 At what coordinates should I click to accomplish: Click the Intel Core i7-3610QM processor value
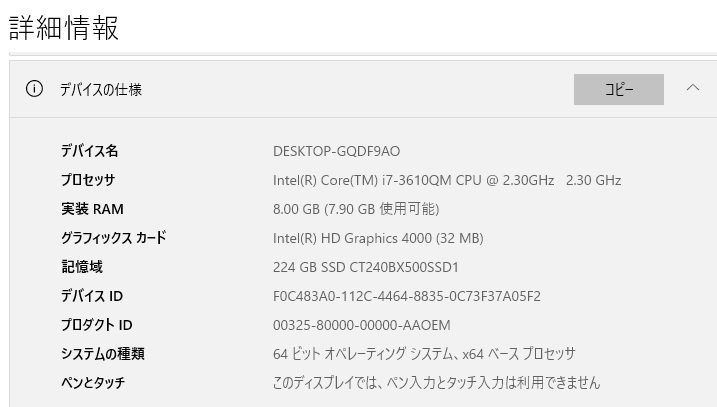(x=447, y=180)
